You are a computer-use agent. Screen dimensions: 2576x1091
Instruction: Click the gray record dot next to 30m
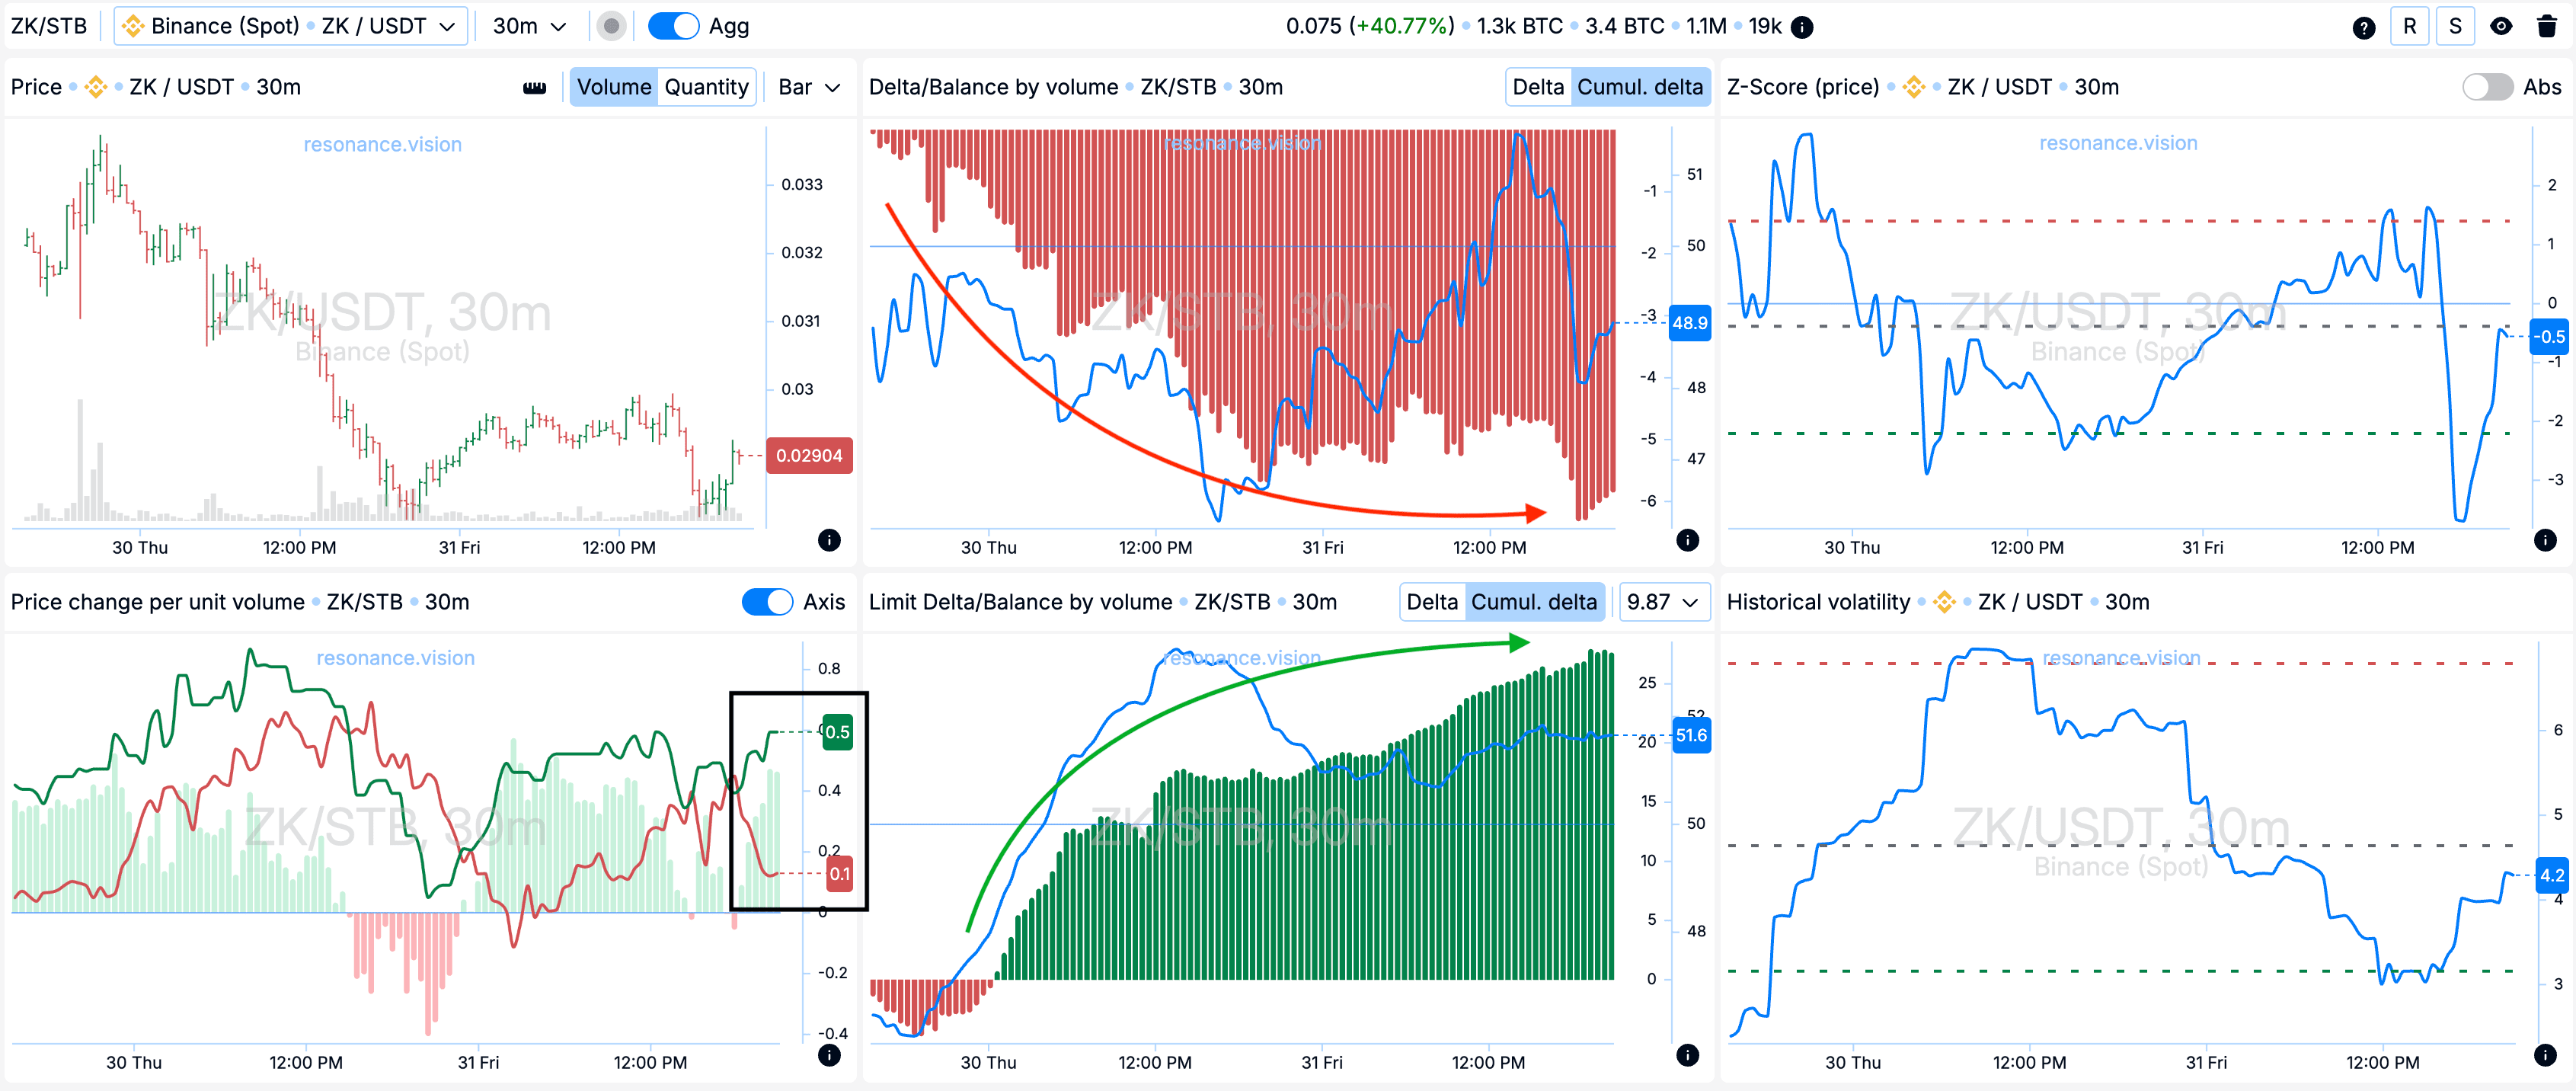(x=610, y=26)
